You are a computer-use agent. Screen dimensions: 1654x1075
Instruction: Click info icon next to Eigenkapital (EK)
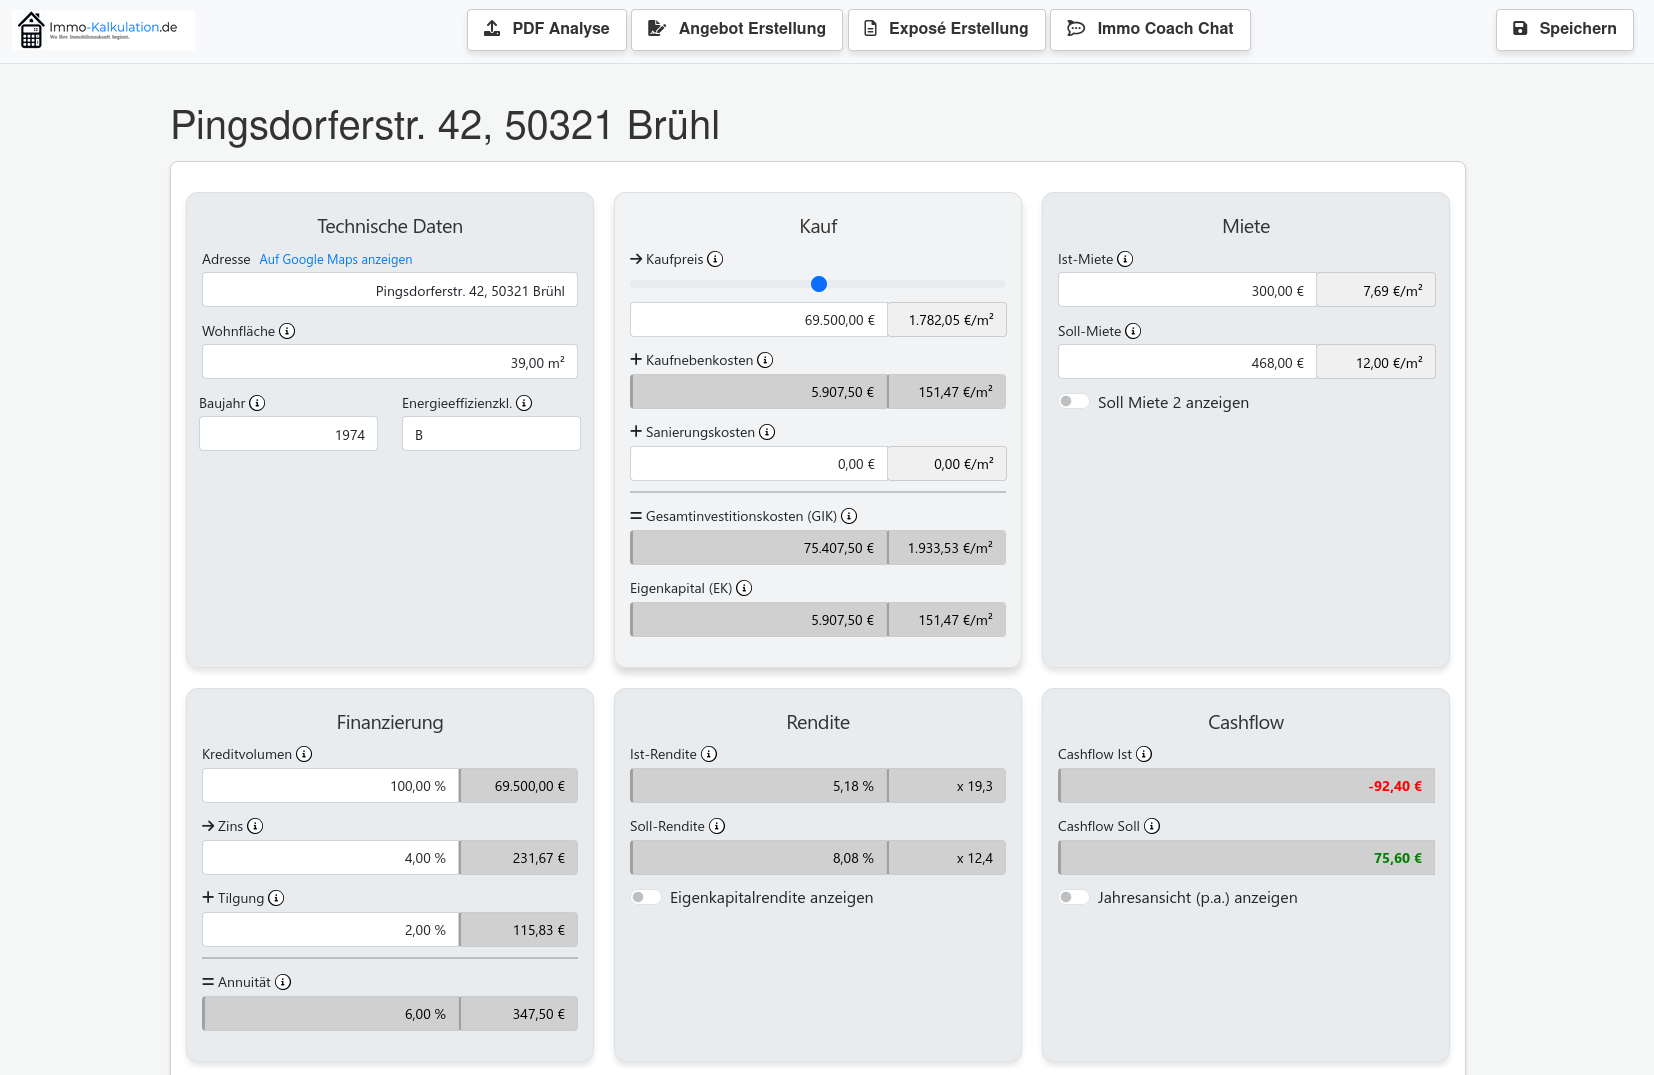pos(744,588)
